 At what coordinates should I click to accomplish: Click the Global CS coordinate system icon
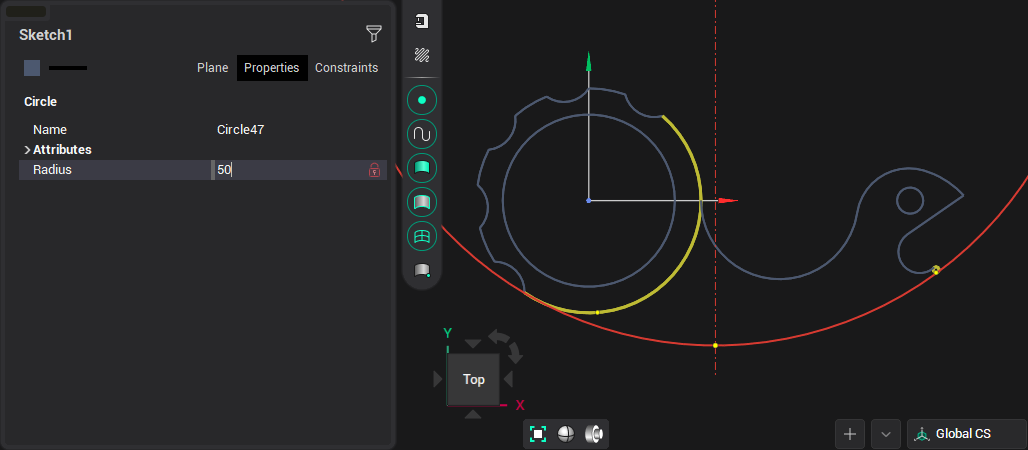[x=922, y=434]
